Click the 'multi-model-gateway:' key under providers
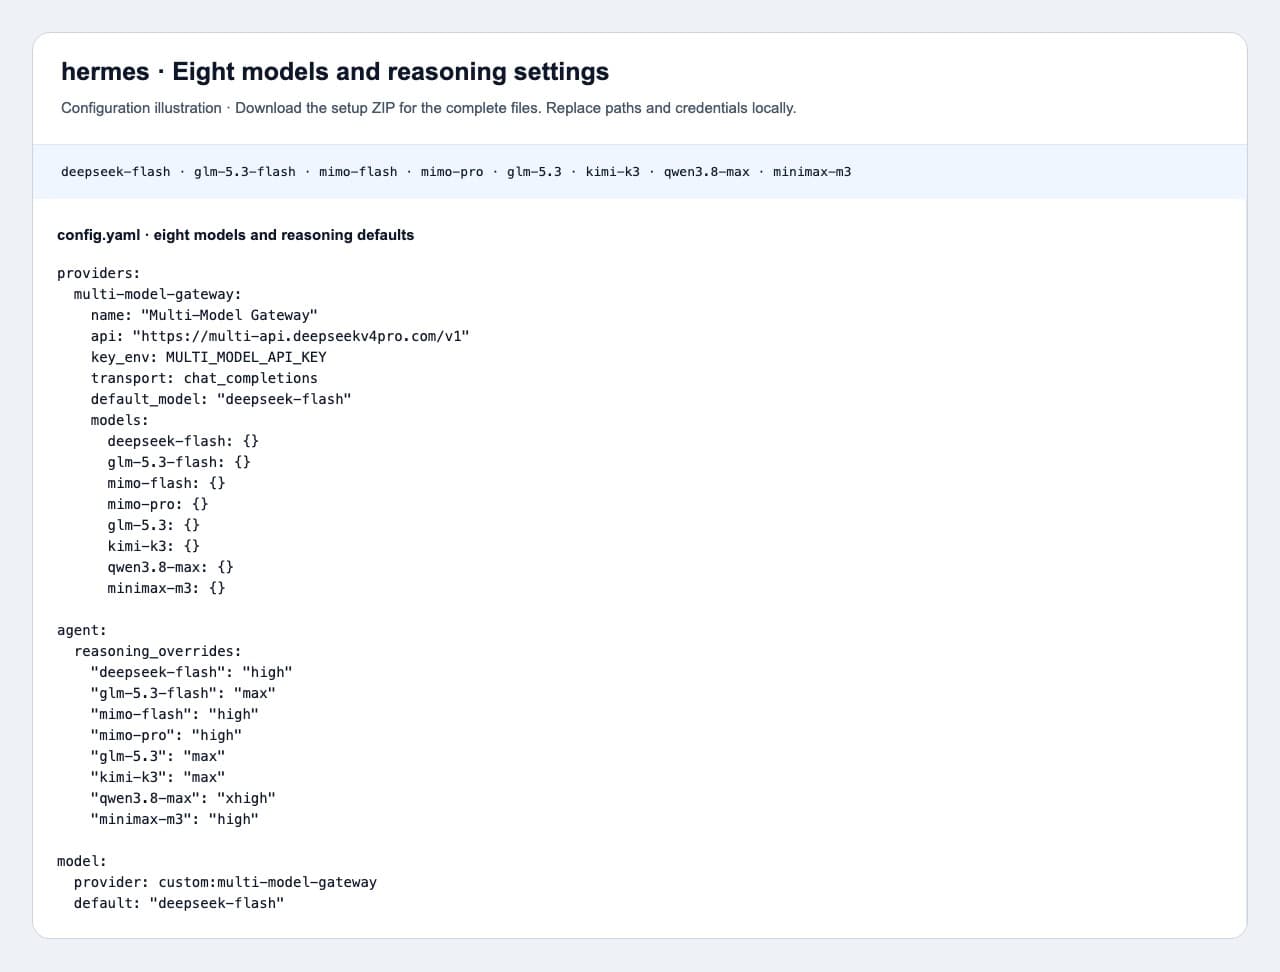This screenshot has width=1280, height=972. pyautogui.click(x=158, y=294)
